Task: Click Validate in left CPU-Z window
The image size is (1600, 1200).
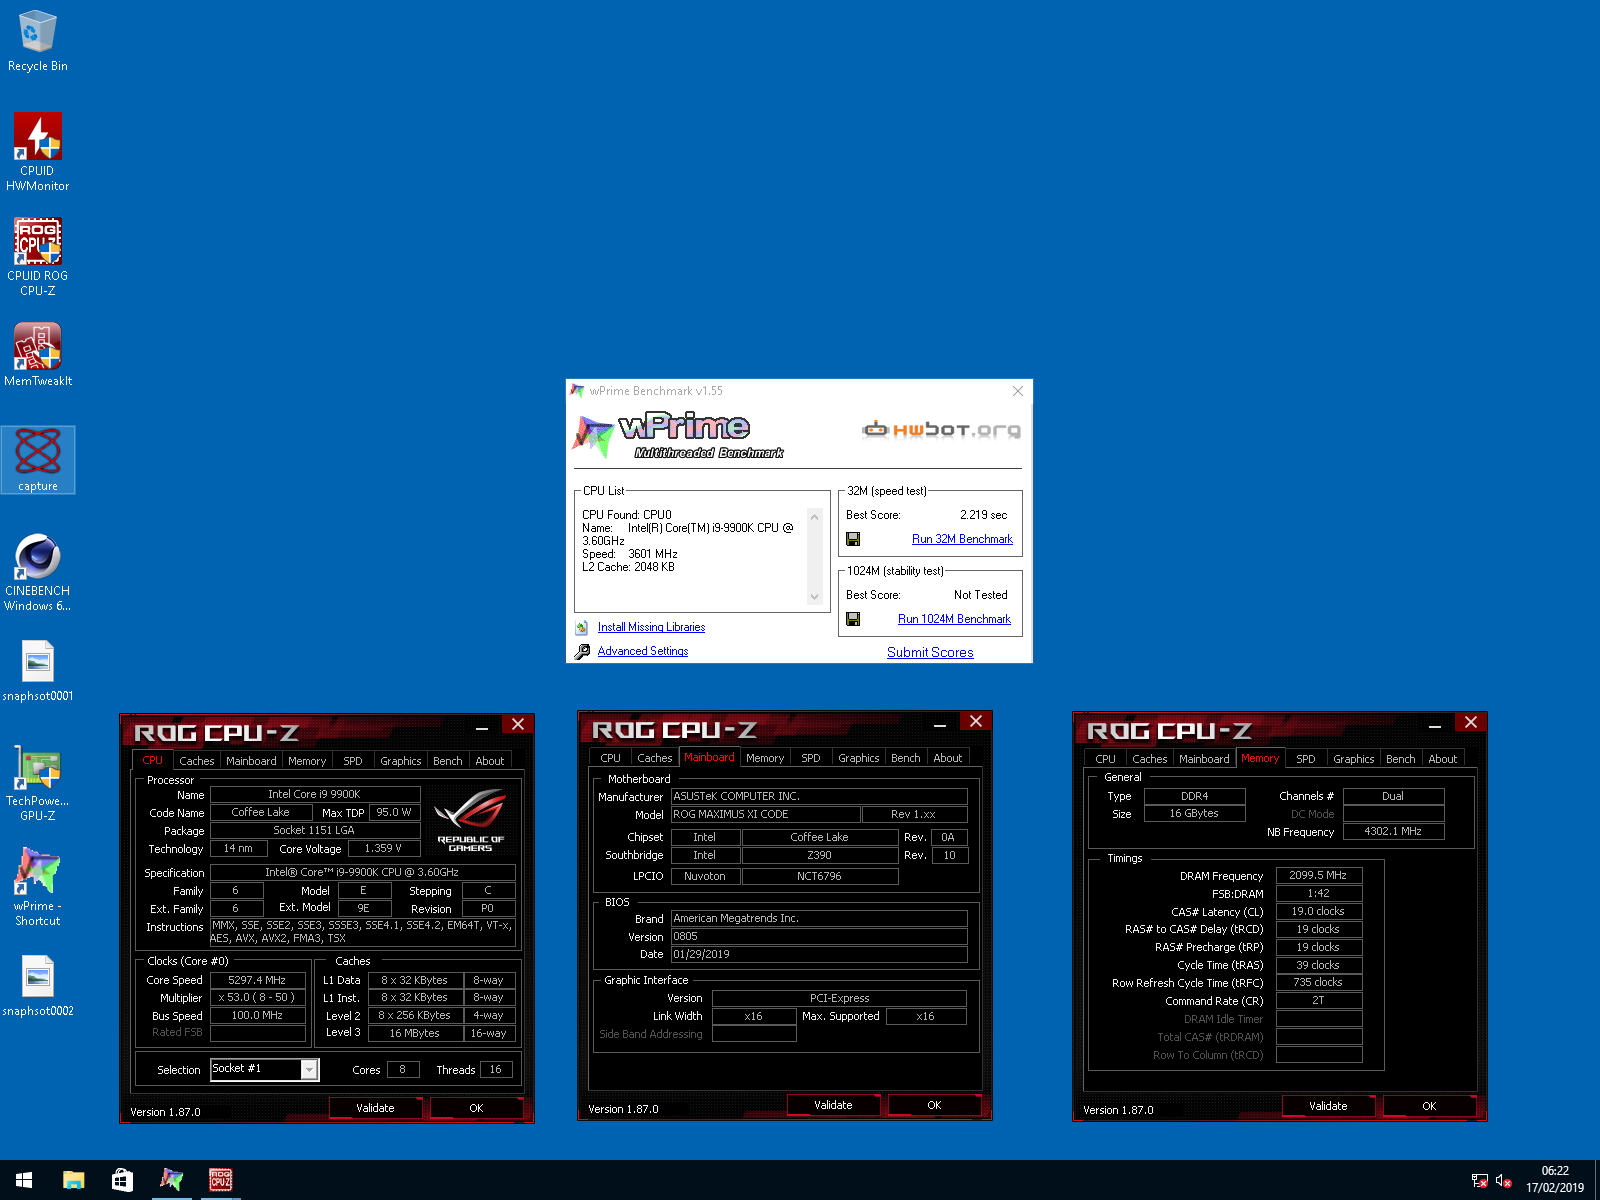Action: (375, 1108)
